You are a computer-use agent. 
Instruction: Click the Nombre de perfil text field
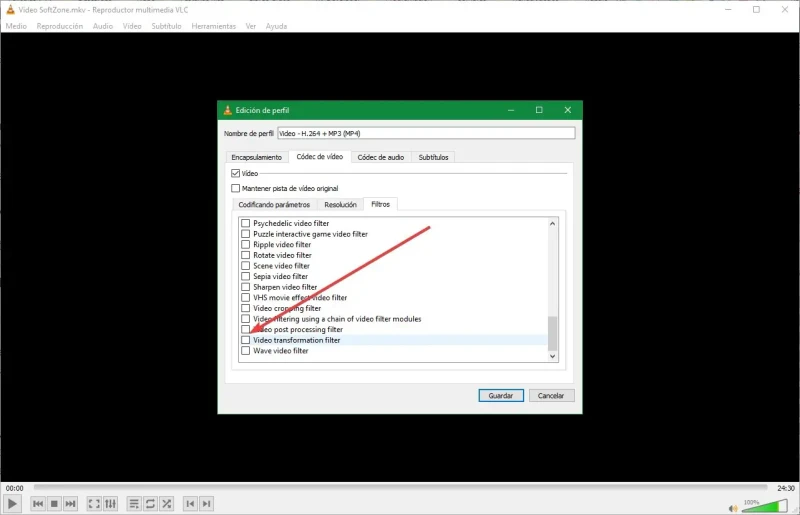[x=426, y=133]
